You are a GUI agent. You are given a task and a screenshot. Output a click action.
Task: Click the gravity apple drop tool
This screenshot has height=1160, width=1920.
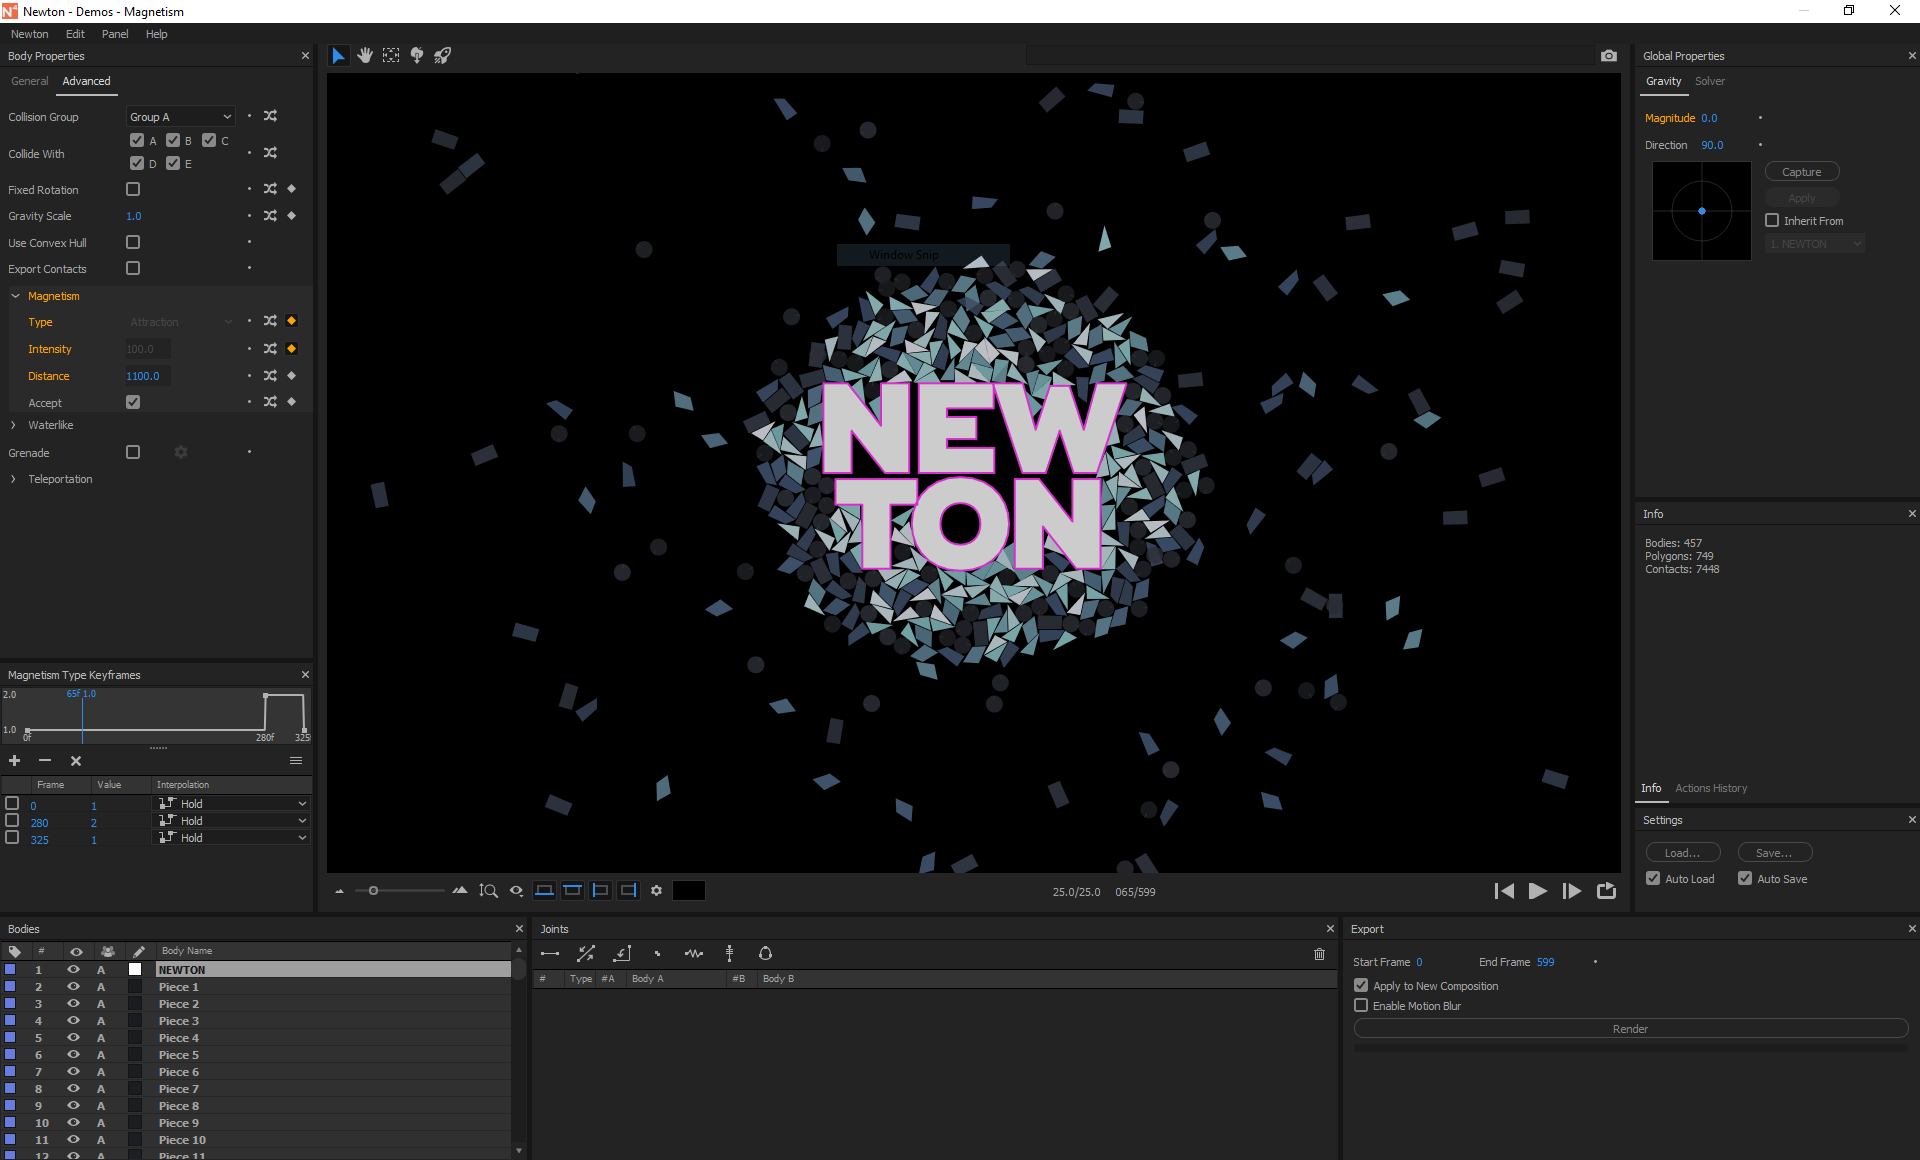[x=417, y=56]
